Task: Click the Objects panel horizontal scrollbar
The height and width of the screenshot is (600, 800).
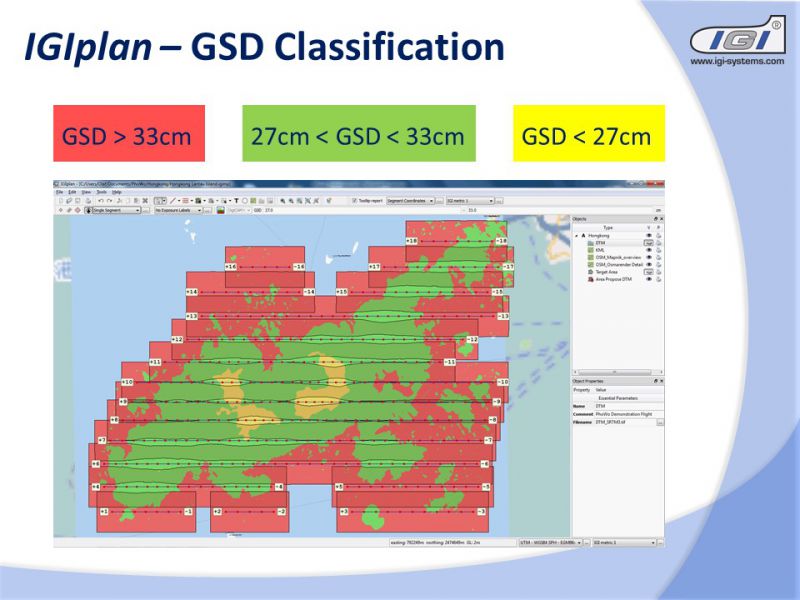Action: click(x=617, y=372)
